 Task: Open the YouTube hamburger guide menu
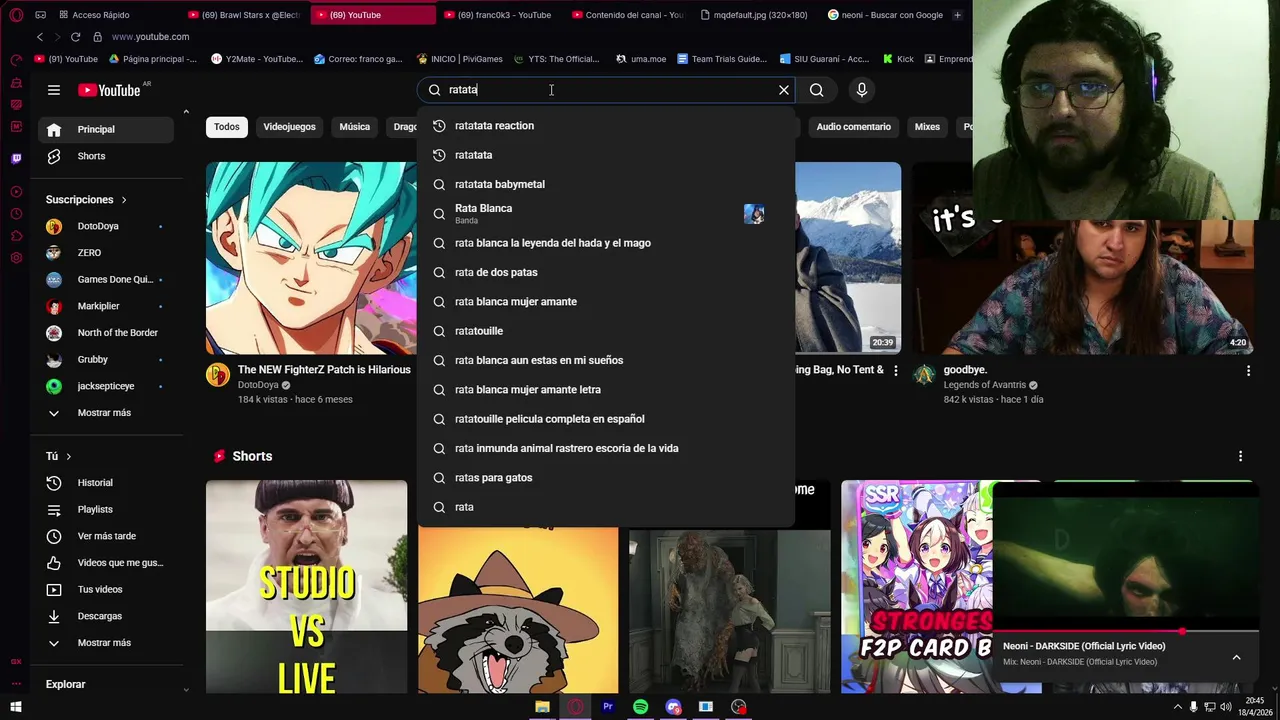click(54, 90)
